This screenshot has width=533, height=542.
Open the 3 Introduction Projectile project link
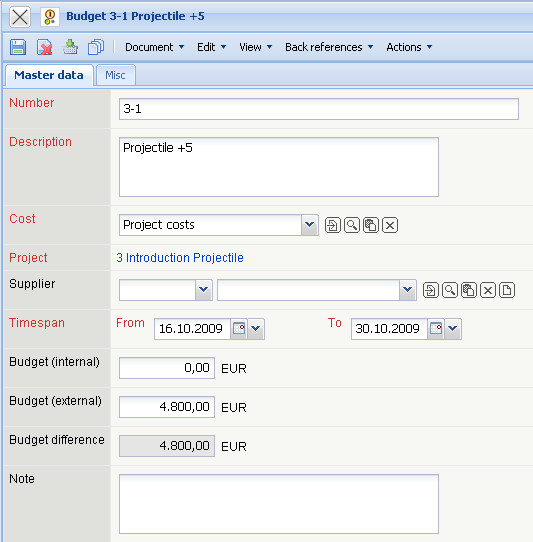180,258
